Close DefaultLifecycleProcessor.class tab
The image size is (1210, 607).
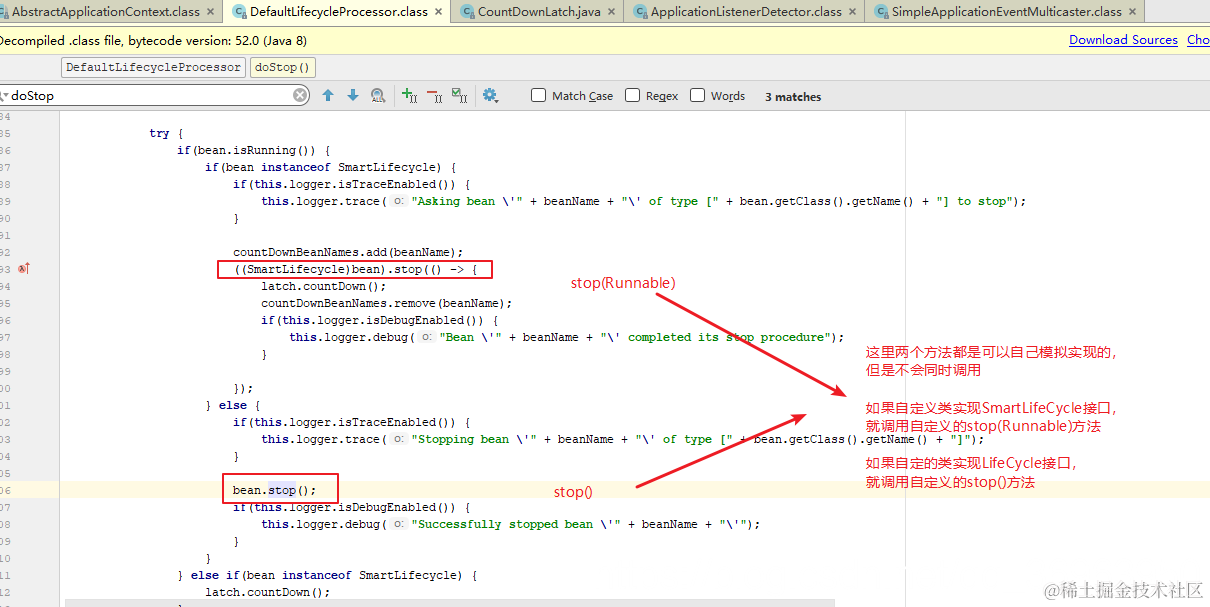tap(438, 12)
